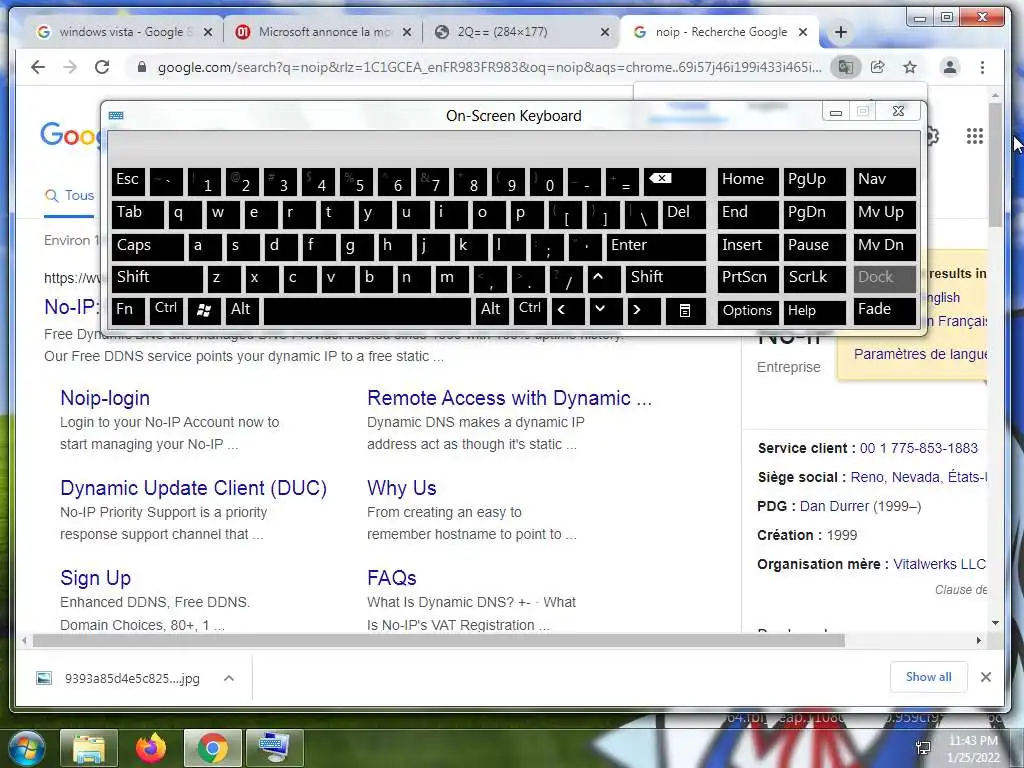1024x768 pixels.
Task: Toggle the left Alt key
Action: pos(242,311)
